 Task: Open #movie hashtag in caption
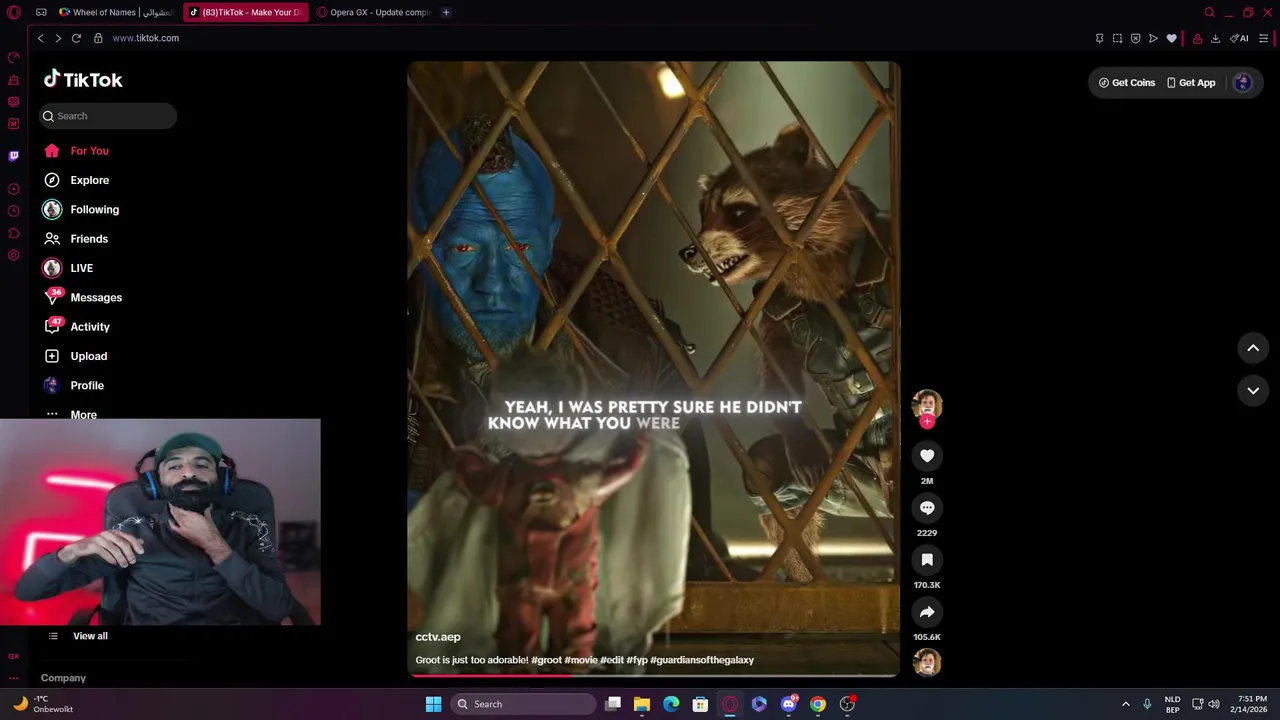click(x=581, y=660)
